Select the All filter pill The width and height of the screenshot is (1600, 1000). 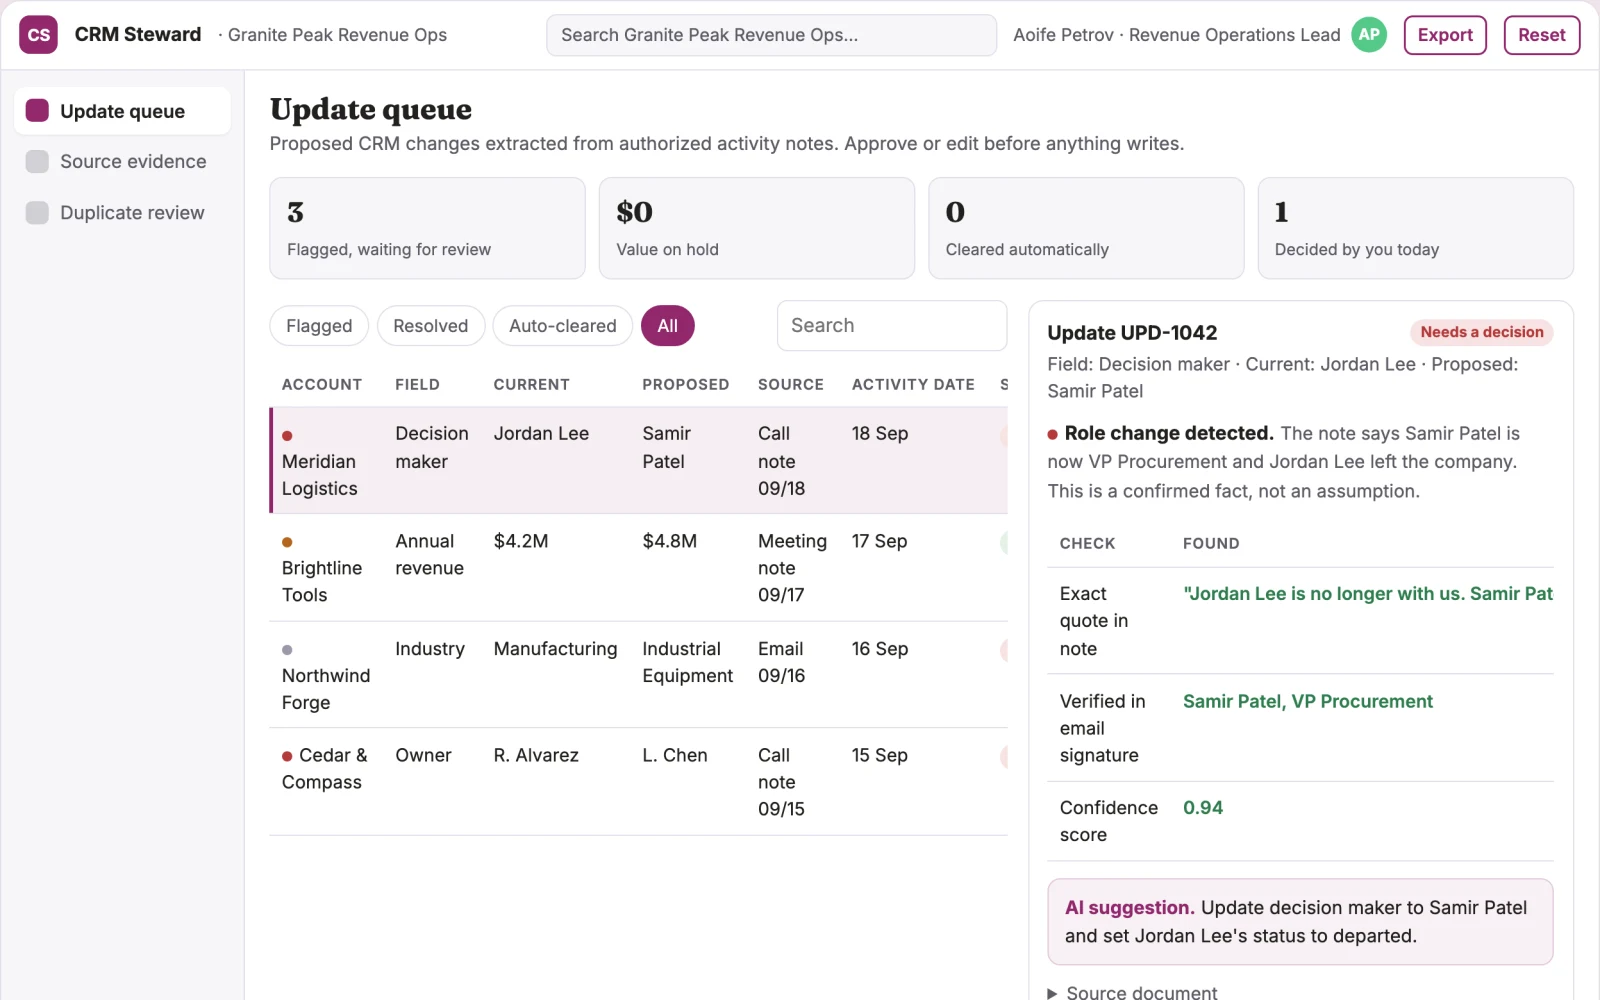pos(667,326)
